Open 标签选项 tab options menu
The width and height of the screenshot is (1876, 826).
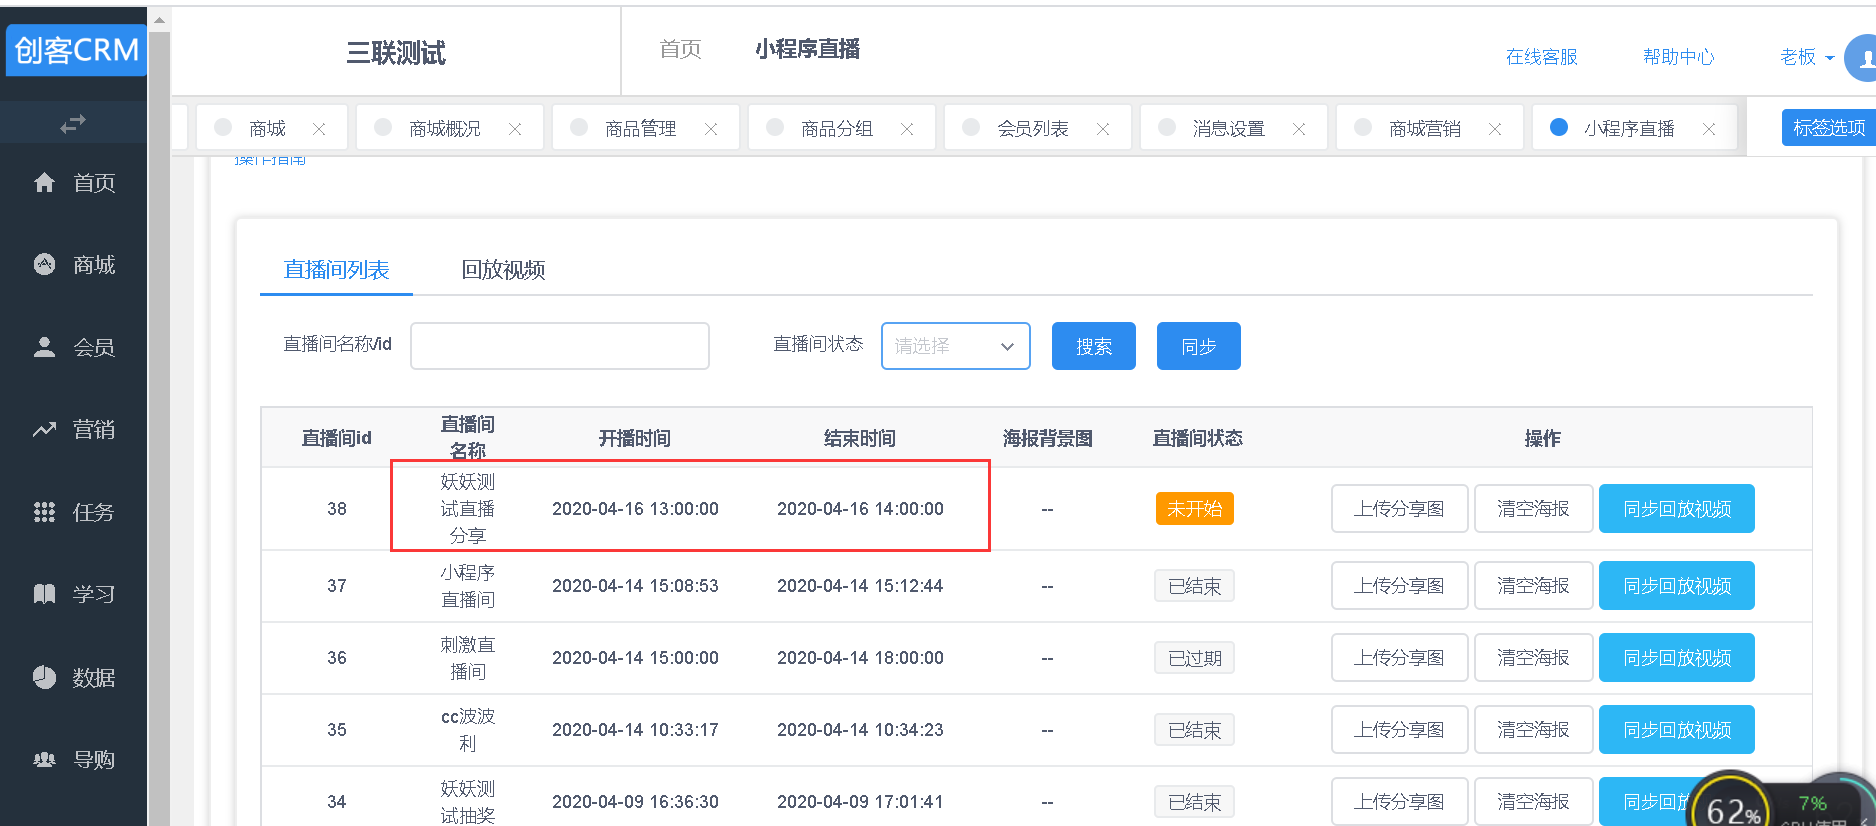click(1829, 128)
